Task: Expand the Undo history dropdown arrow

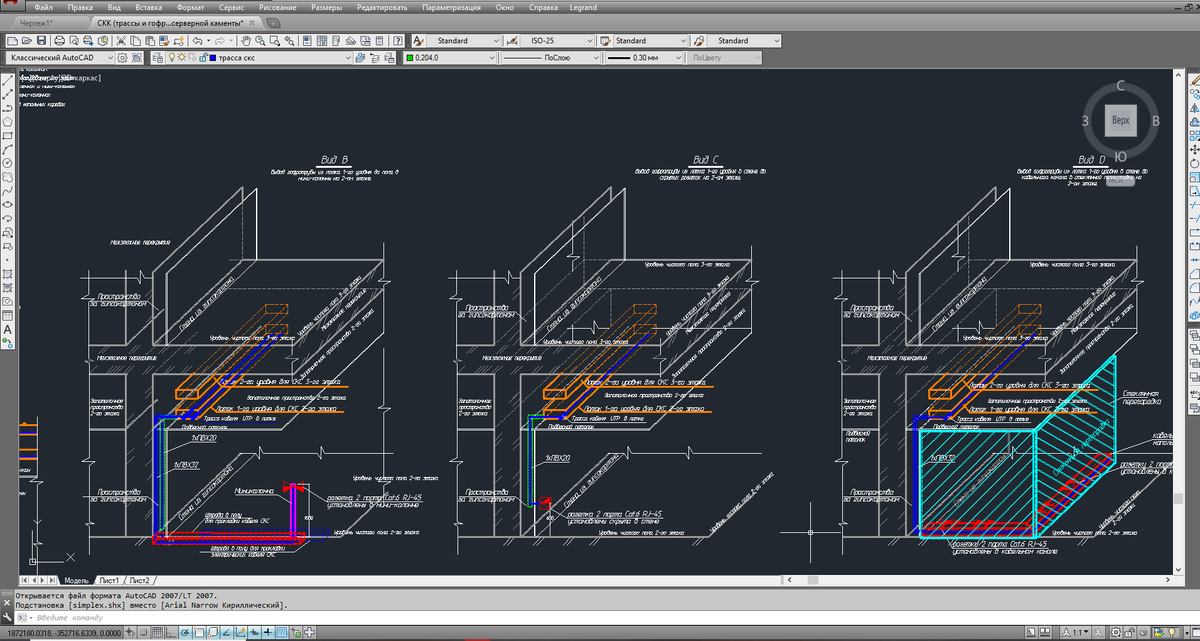Action: (207, 41)
